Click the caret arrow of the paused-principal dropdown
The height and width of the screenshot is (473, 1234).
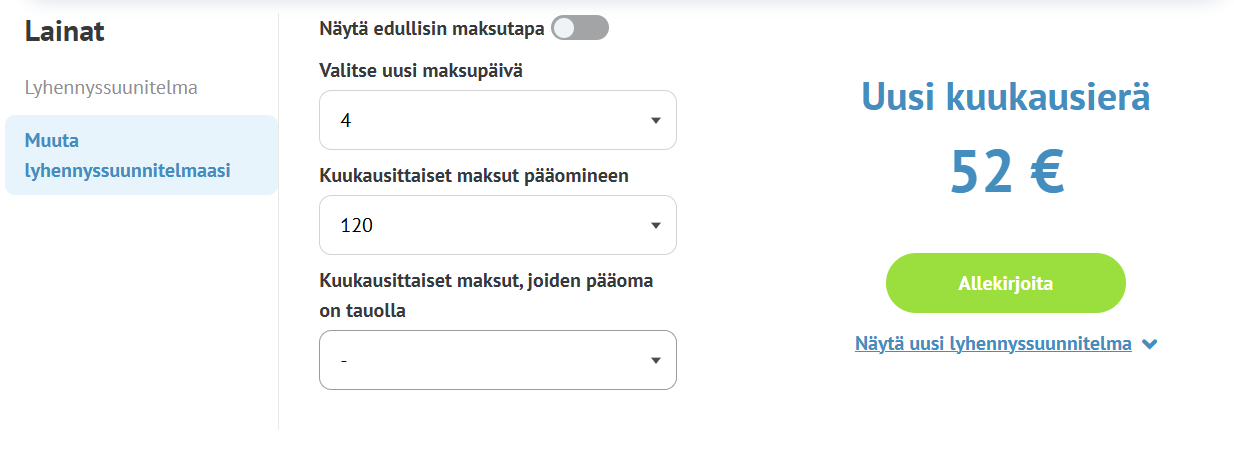point(656,360)
